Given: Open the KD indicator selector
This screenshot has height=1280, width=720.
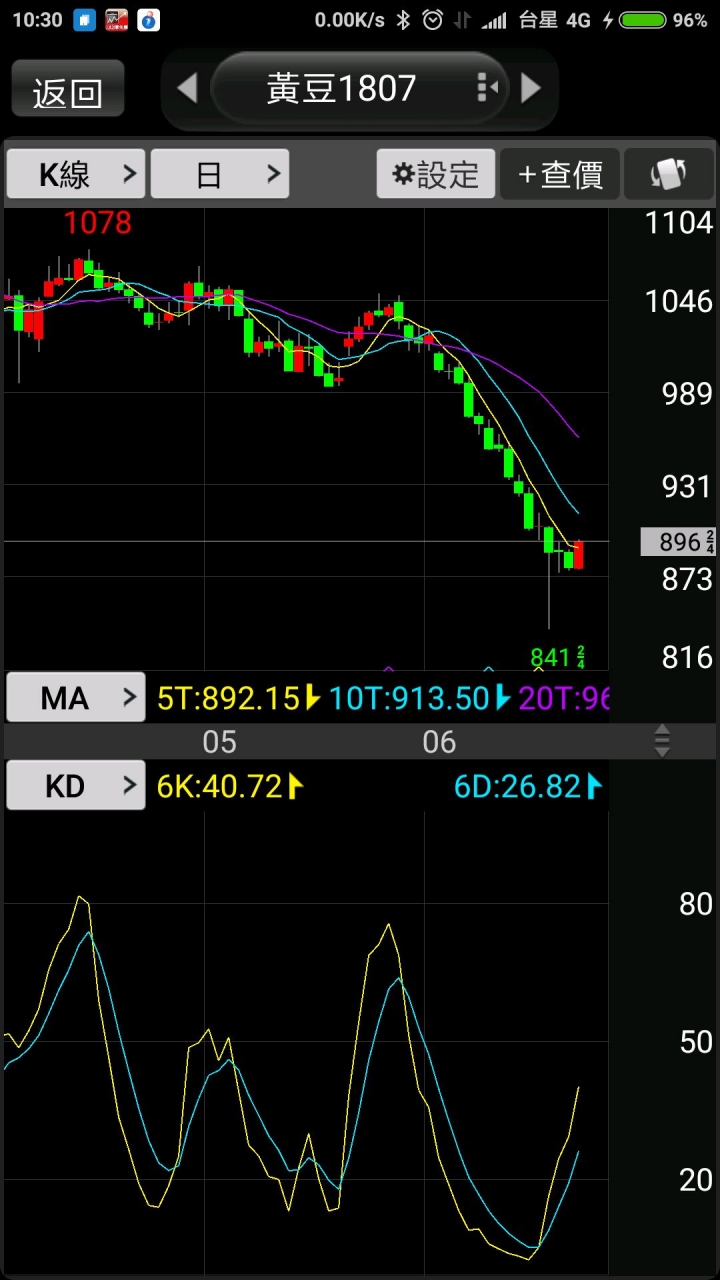Looking at the screenshot, I should (x=76, y=786).
